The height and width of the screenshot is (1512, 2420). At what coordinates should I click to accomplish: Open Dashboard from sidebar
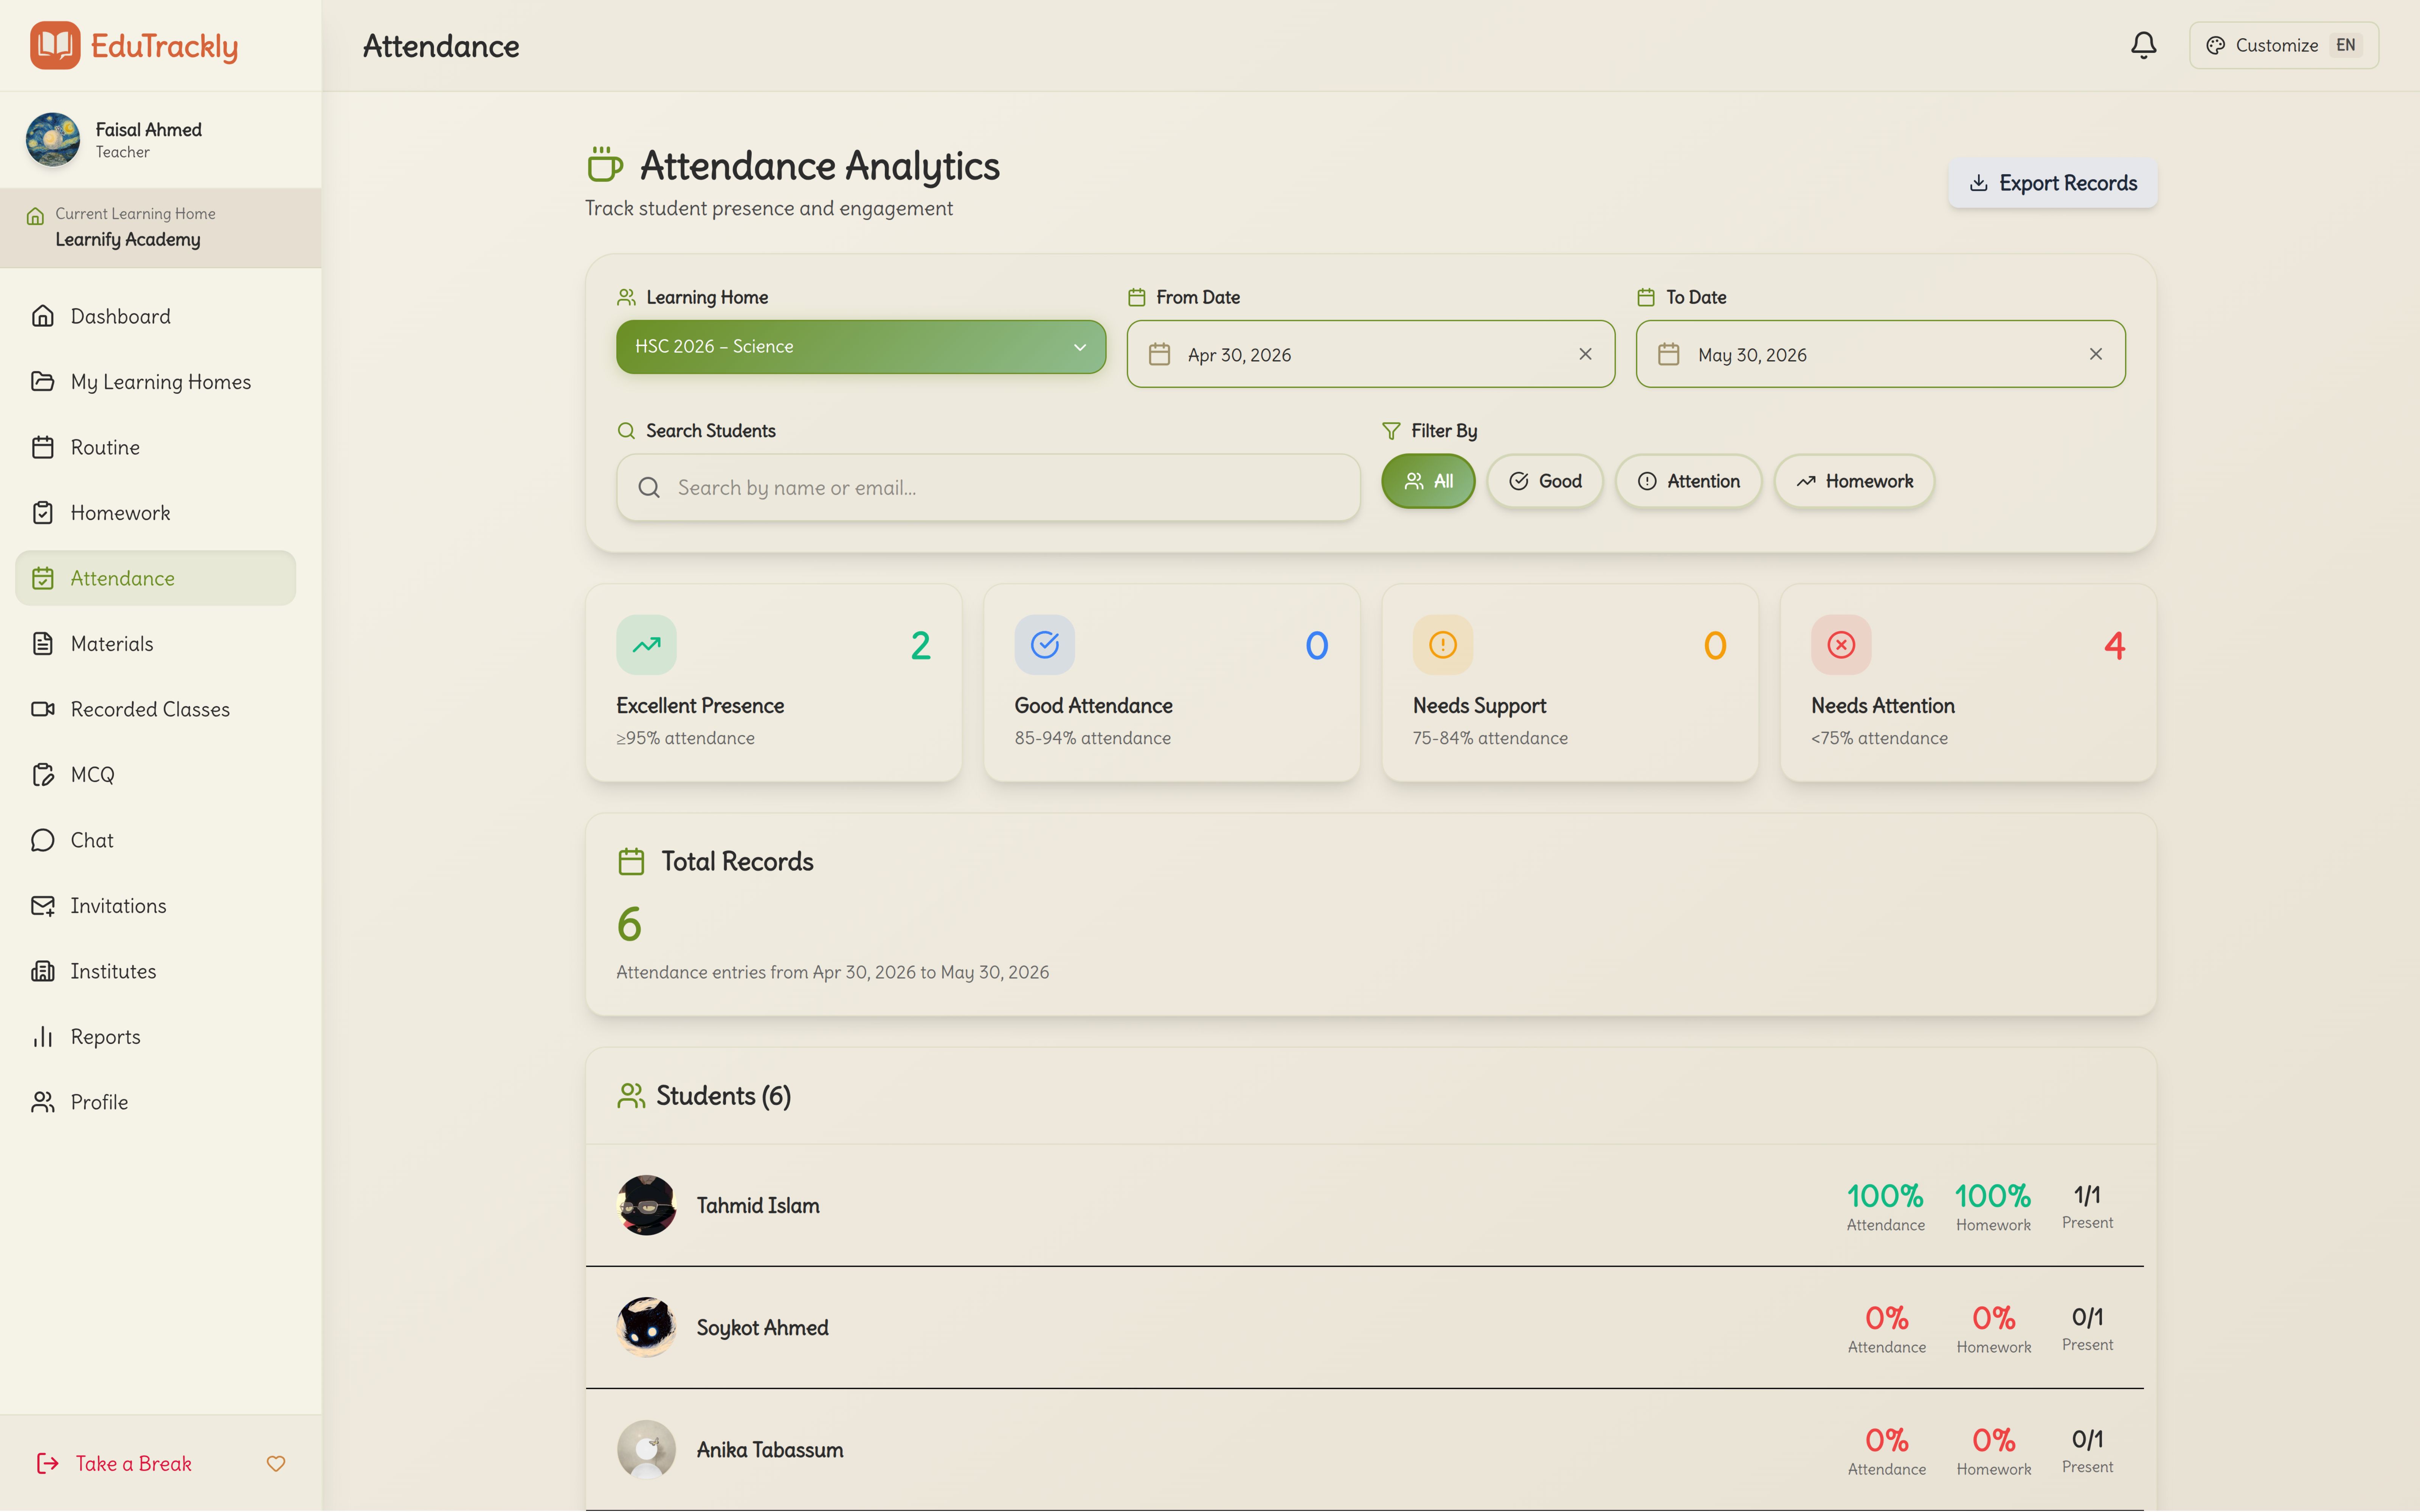coord(155,316)
